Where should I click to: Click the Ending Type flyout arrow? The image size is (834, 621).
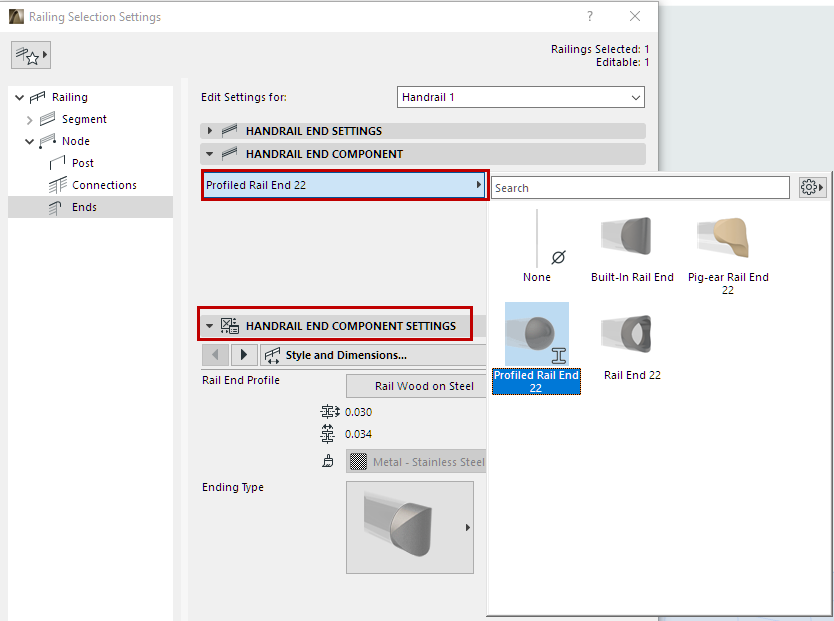coord(468,527)
